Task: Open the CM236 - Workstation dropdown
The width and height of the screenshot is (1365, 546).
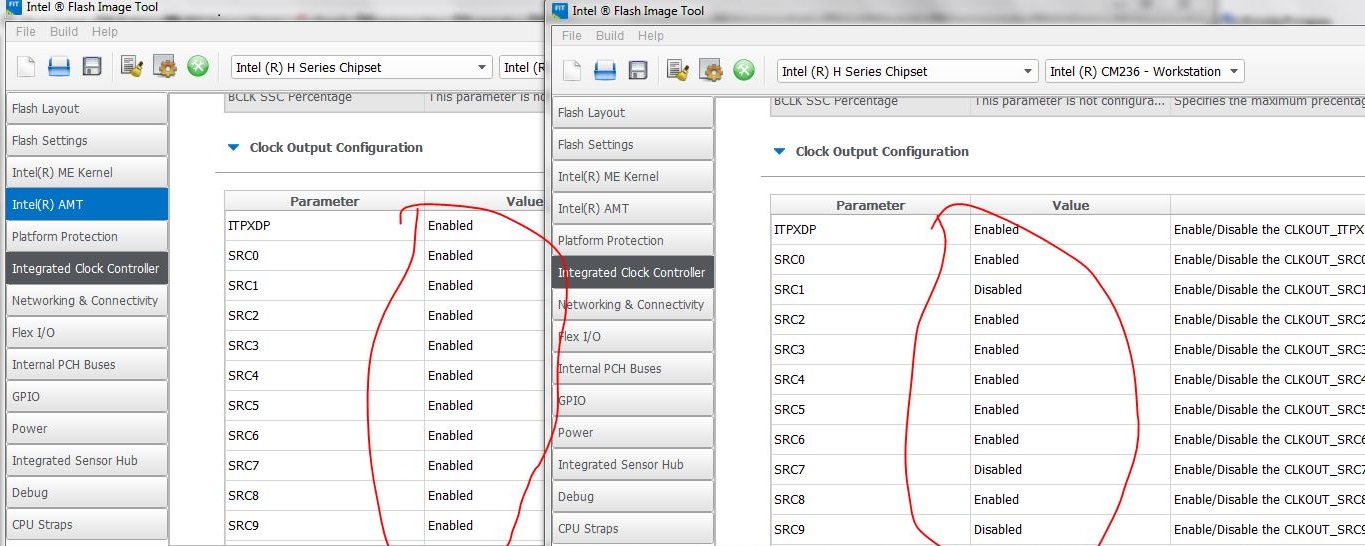Action: coord(1145,72)
